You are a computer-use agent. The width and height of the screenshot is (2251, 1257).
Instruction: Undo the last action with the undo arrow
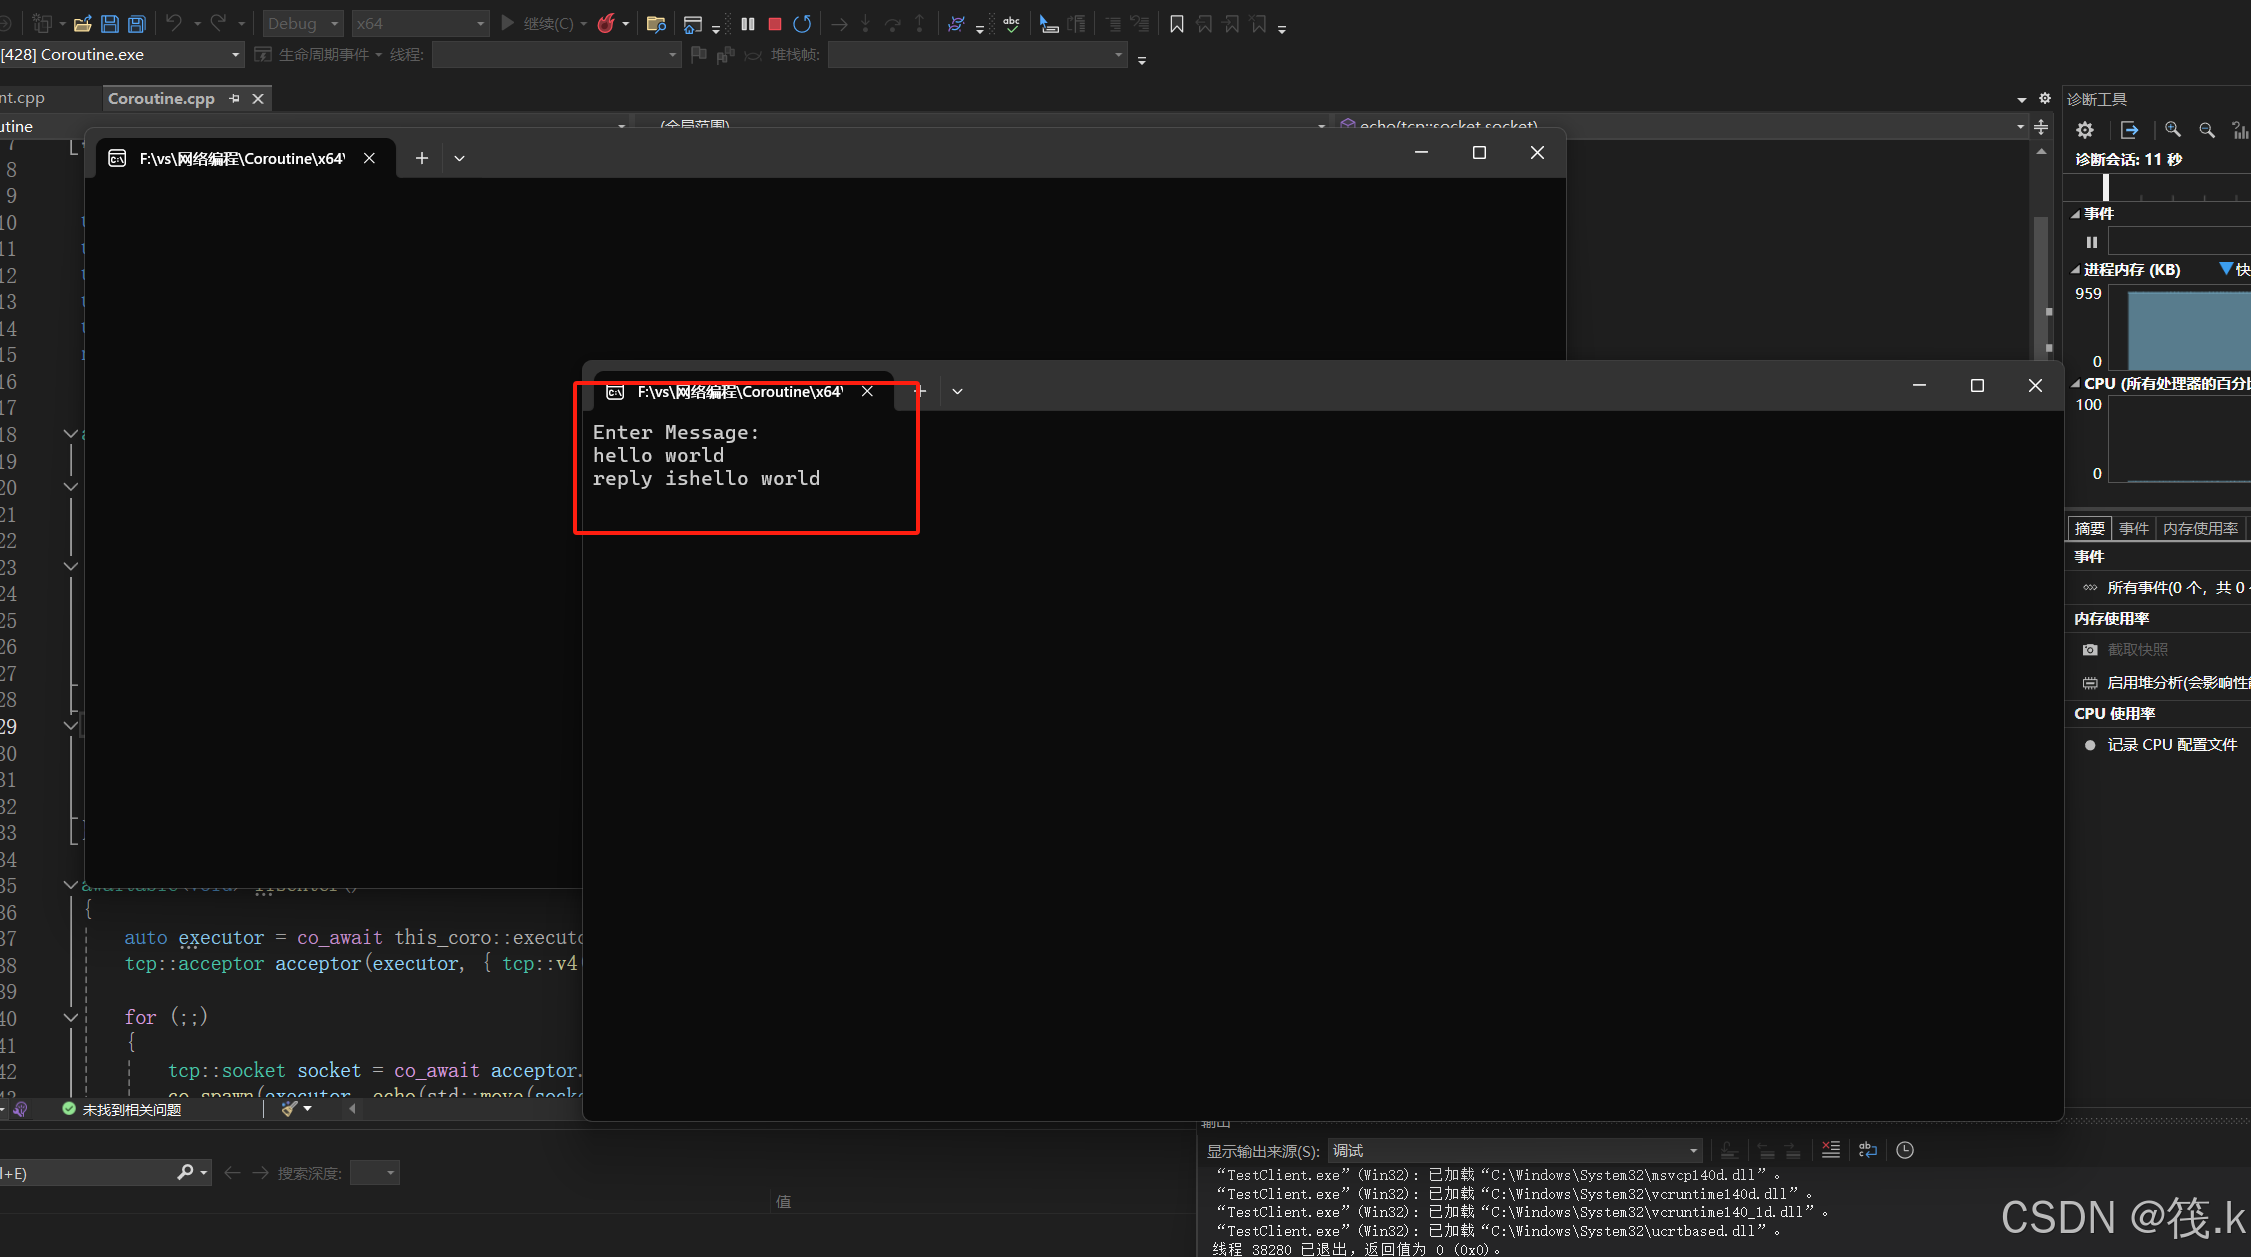pos(174,23)
